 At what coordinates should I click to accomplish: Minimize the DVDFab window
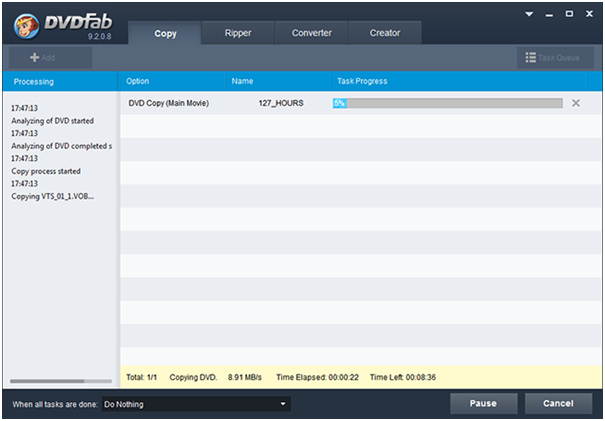click(x=549, y=14)
